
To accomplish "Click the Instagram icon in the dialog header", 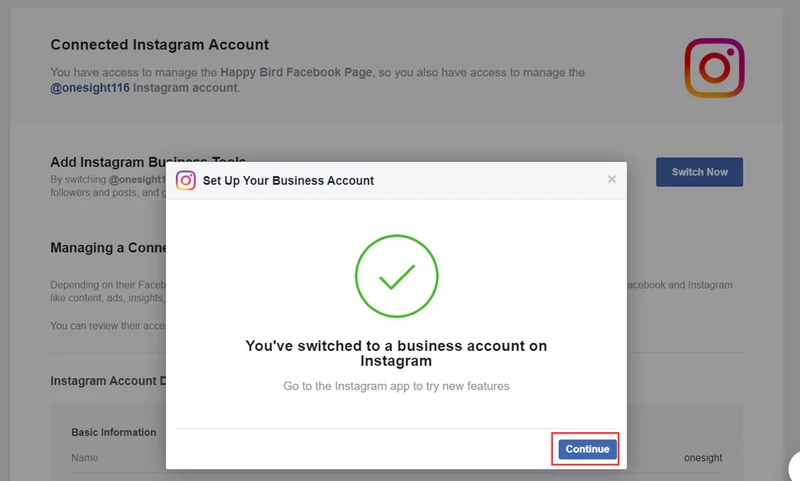I will click(186, 181).
